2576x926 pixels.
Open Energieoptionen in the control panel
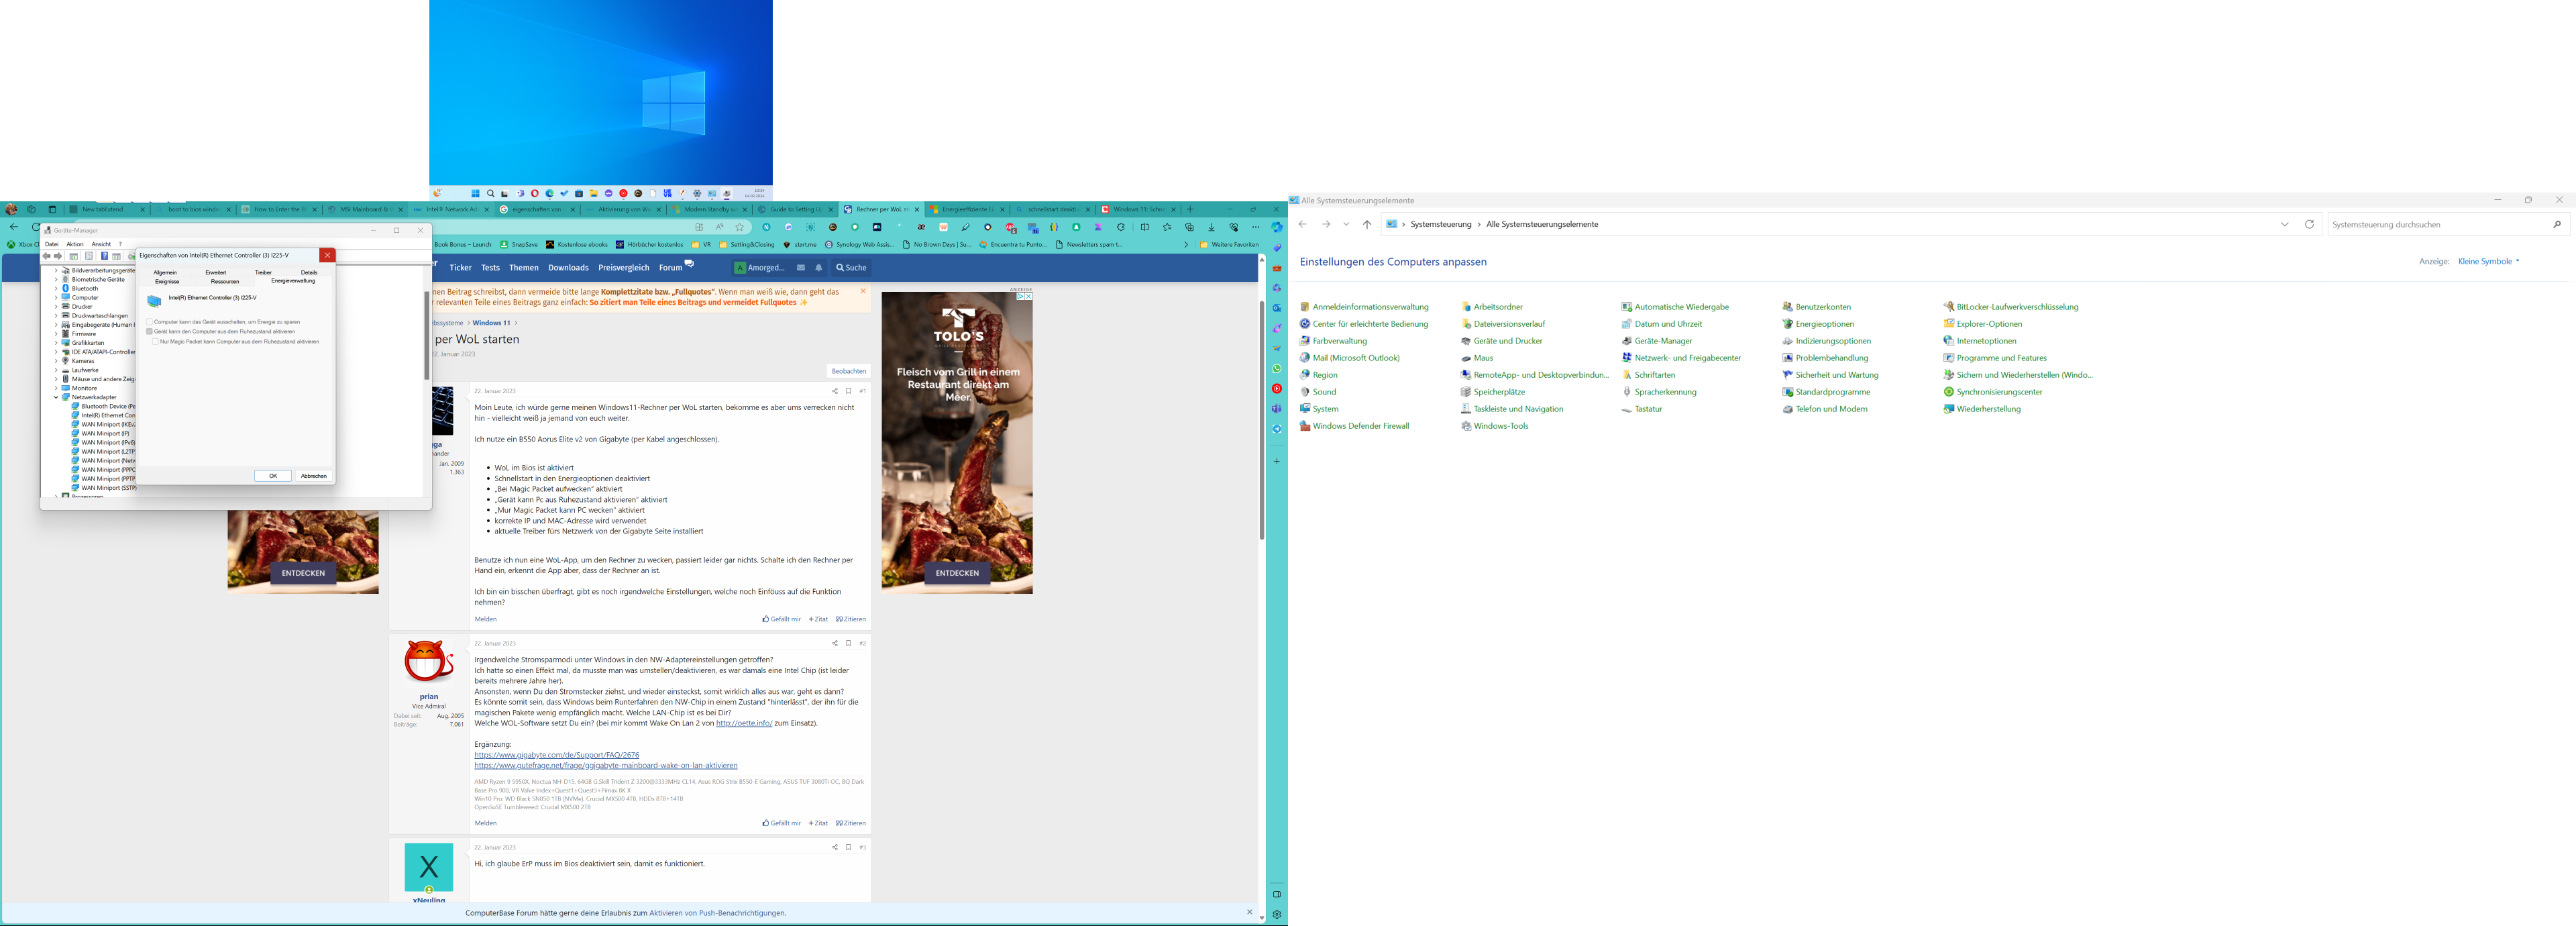1824,324
